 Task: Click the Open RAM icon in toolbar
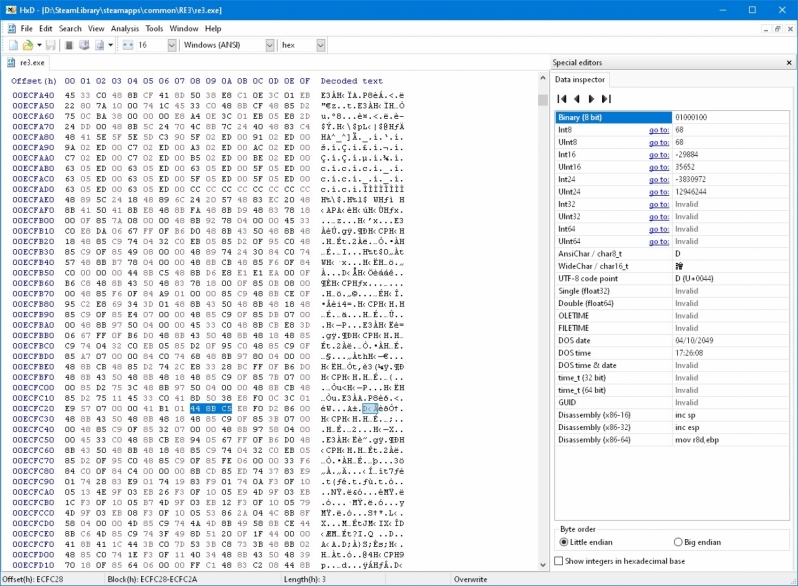[x=69, y=45]
